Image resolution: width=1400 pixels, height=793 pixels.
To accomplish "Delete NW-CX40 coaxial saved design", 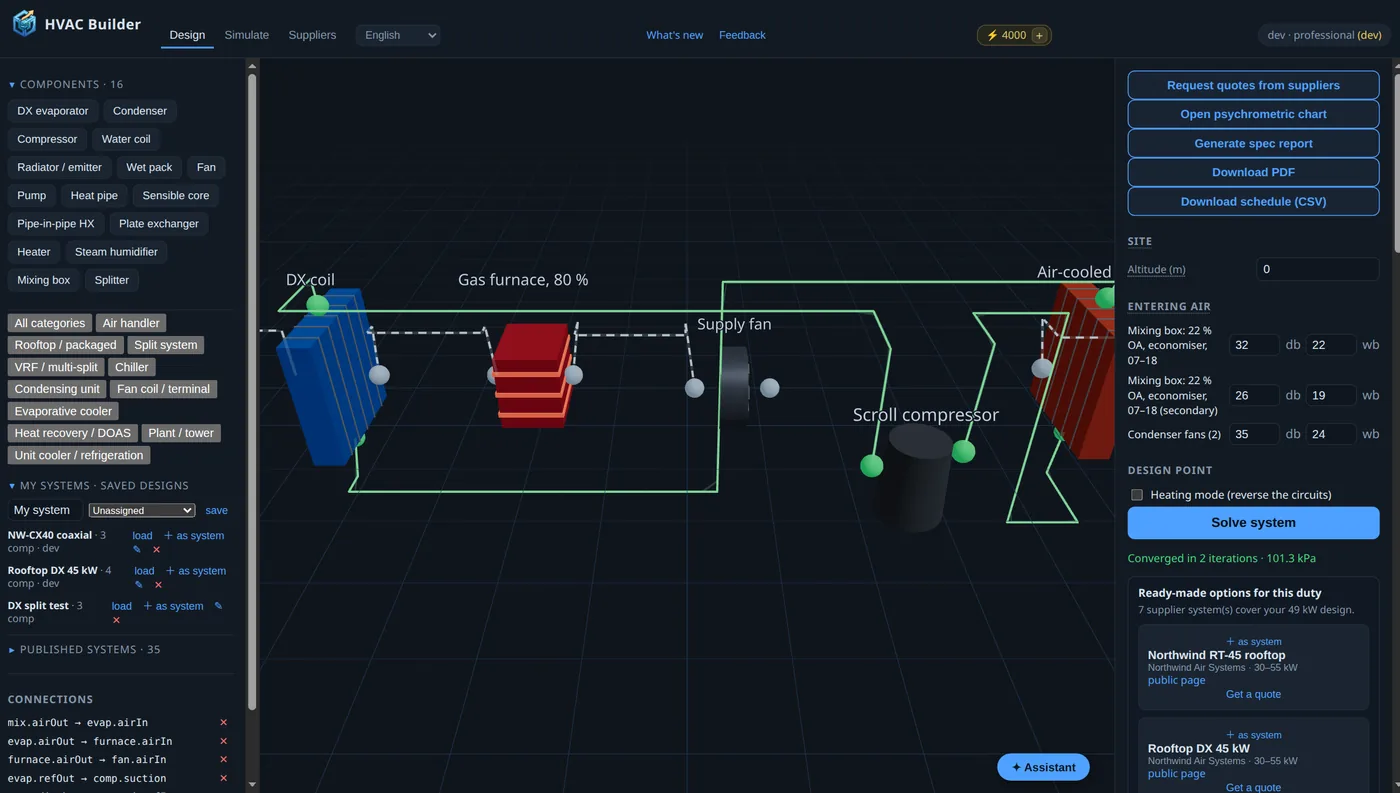I will pyautogui.click(x=156, y=549).
